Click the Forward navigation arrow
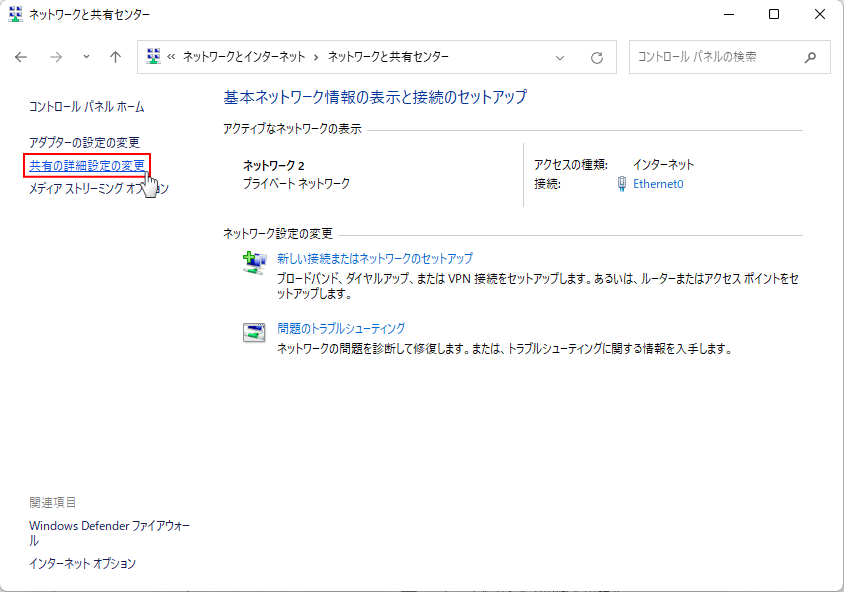The height and width of the screenshot is (592, 844). coord(56,57)
